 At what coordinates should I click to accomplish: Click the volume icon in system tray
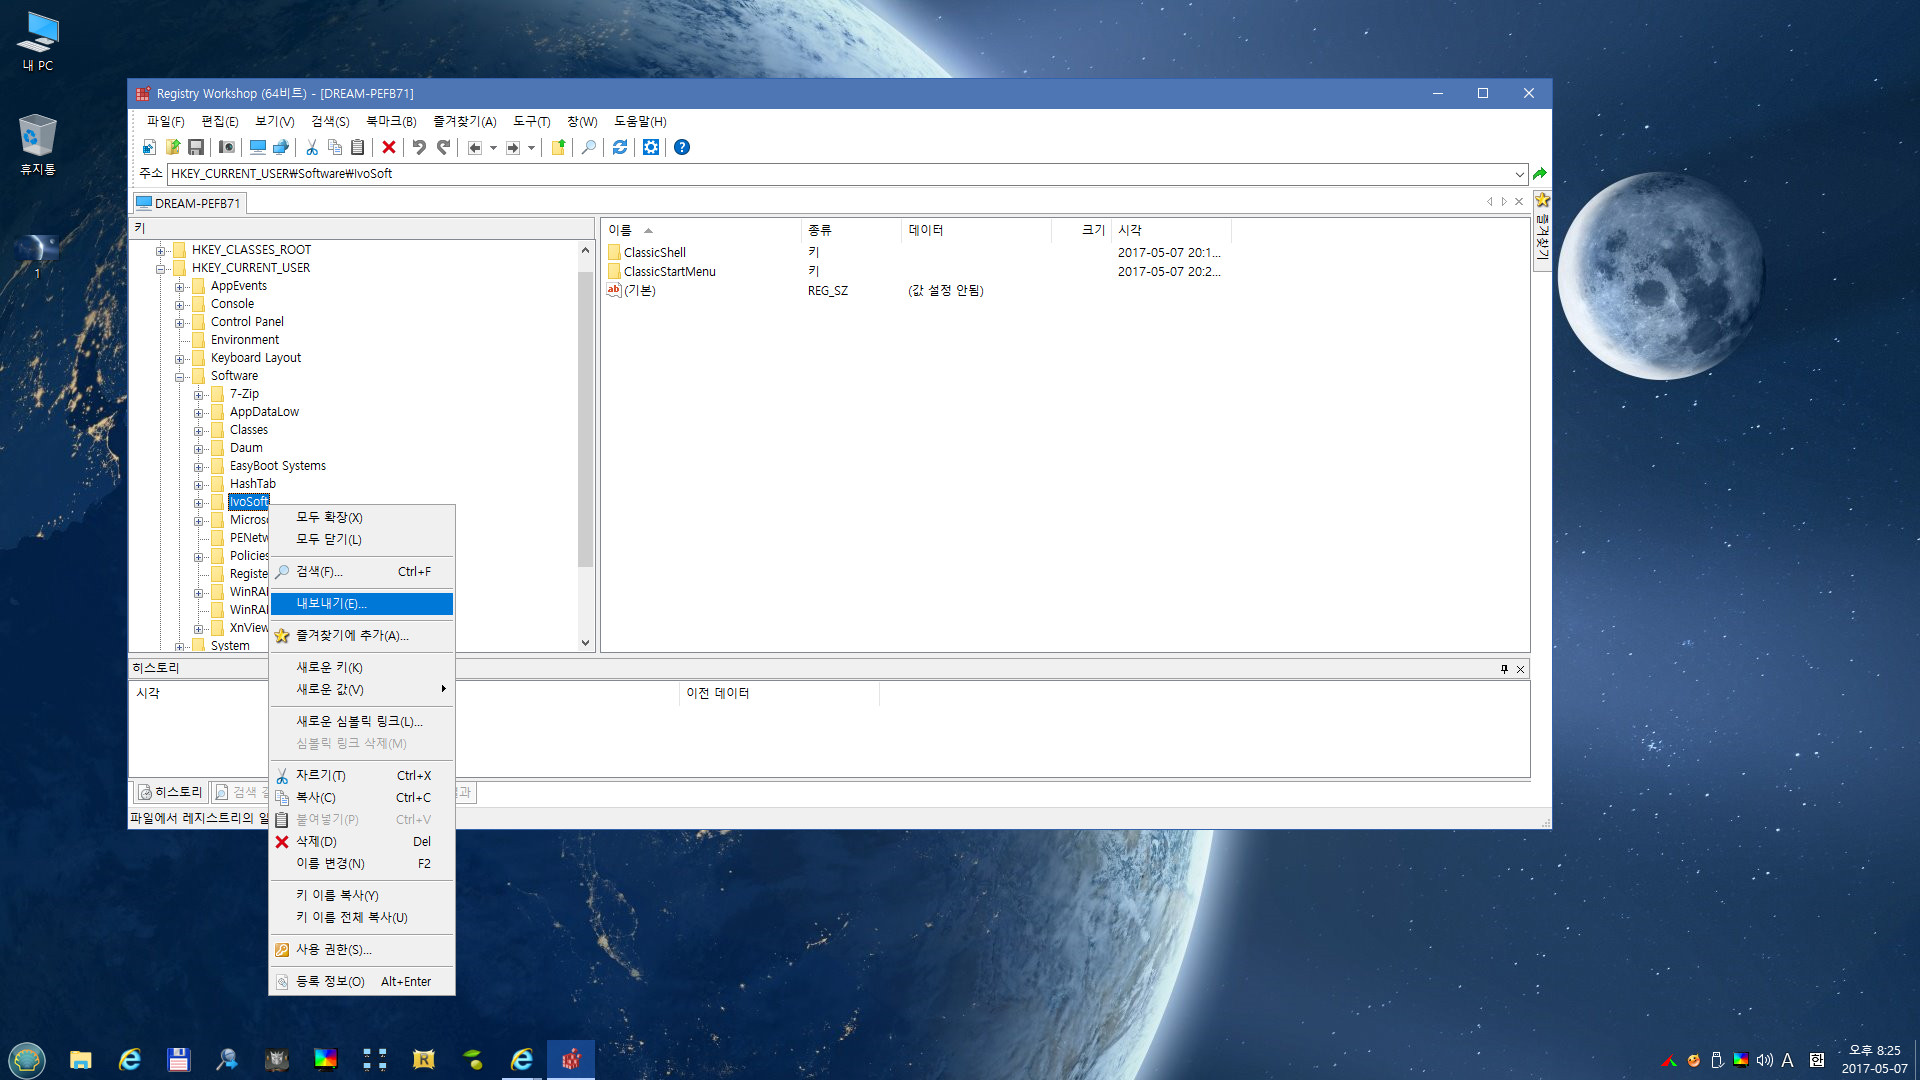1765,1060
